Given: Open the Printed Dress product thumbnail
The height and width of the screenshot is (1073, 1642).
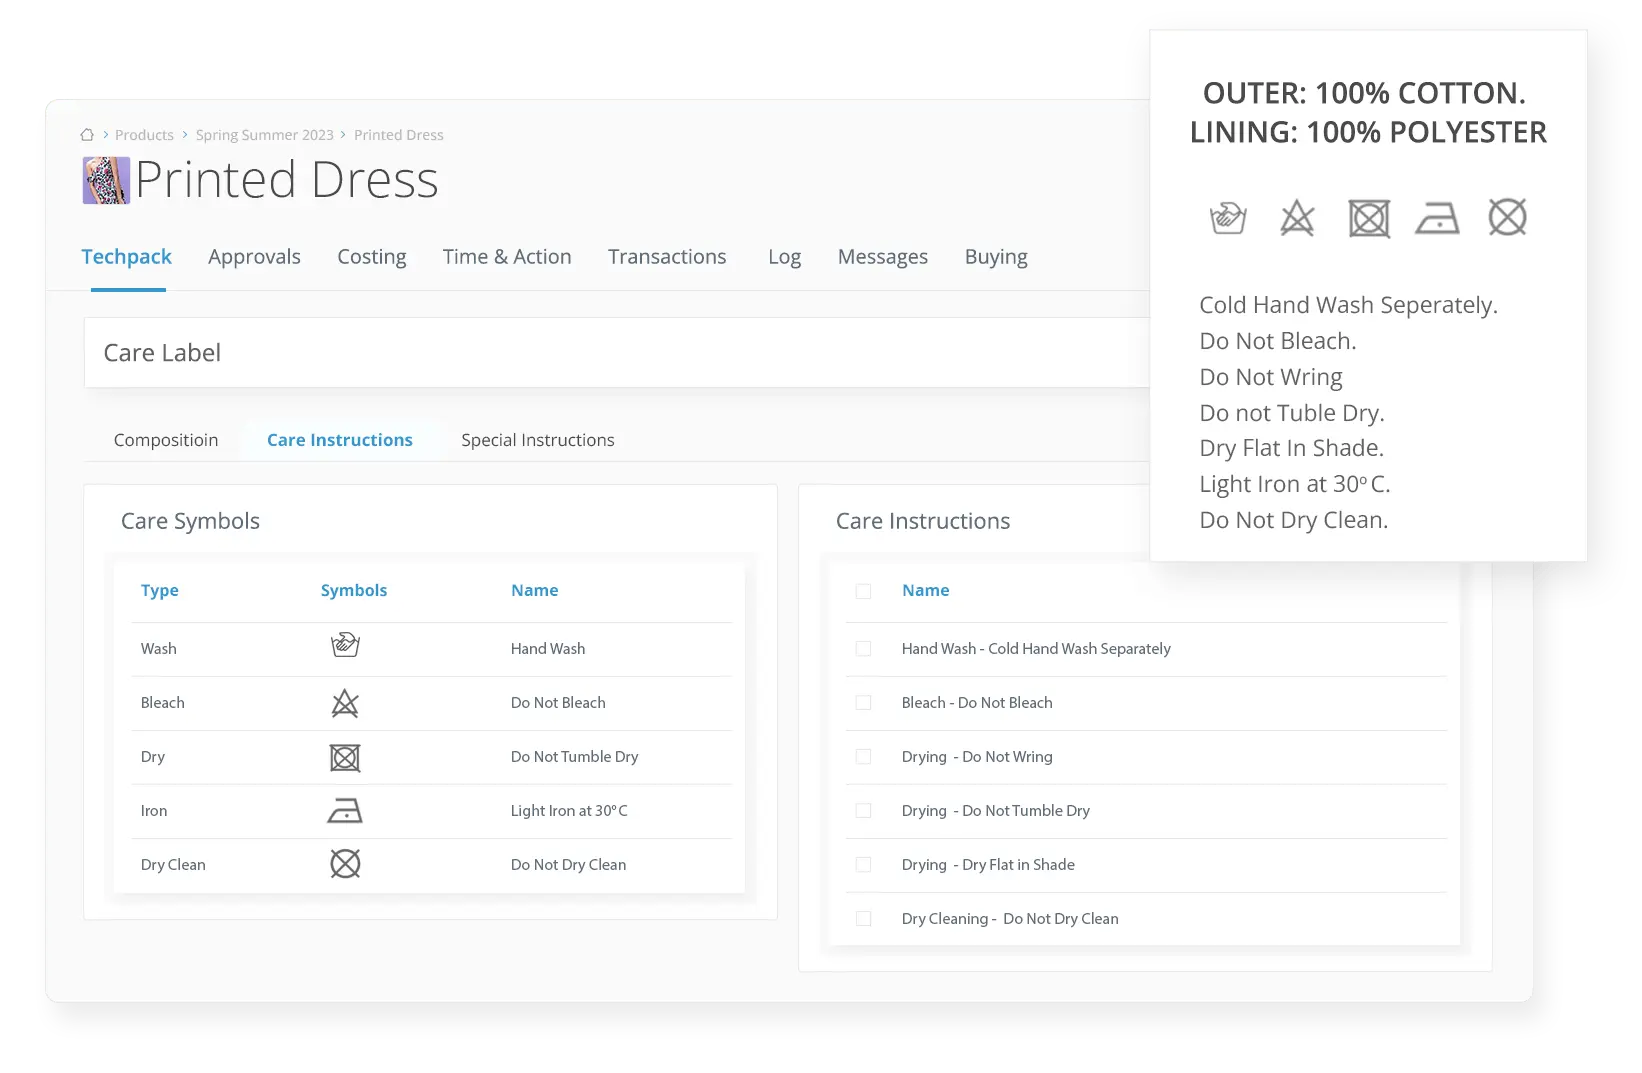Looking at the screenshot, I should (106, 181).
